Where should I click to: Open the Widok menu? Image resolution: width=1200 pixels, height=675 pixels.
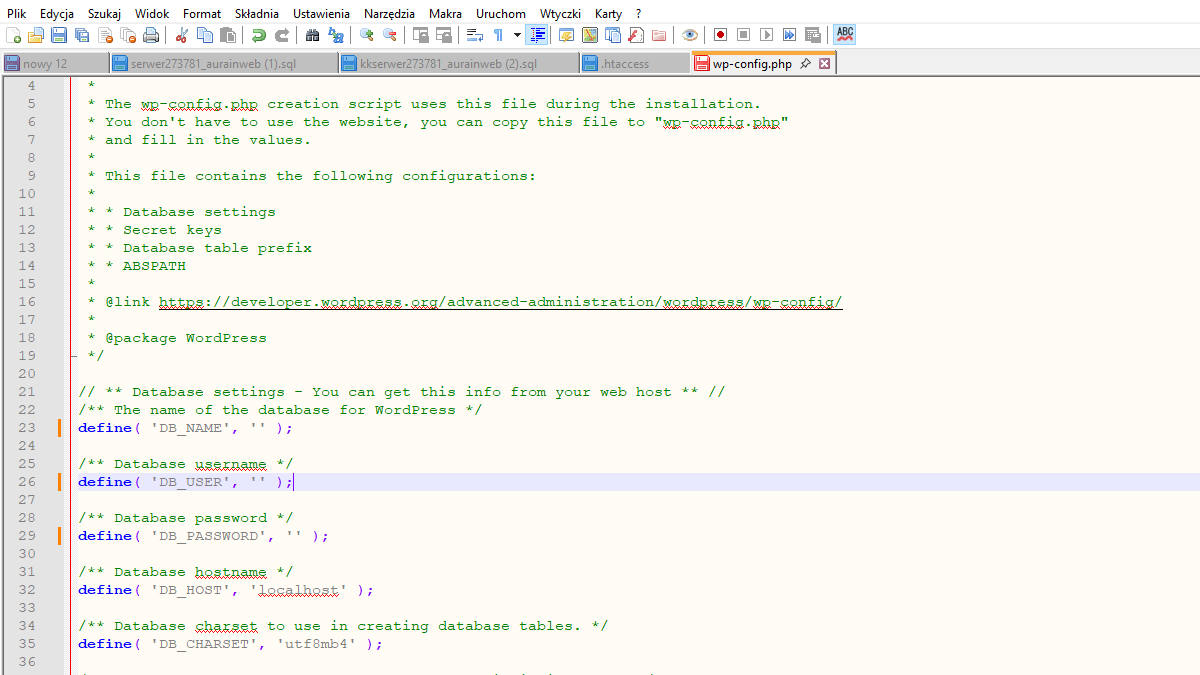click(x=151, y=14)
